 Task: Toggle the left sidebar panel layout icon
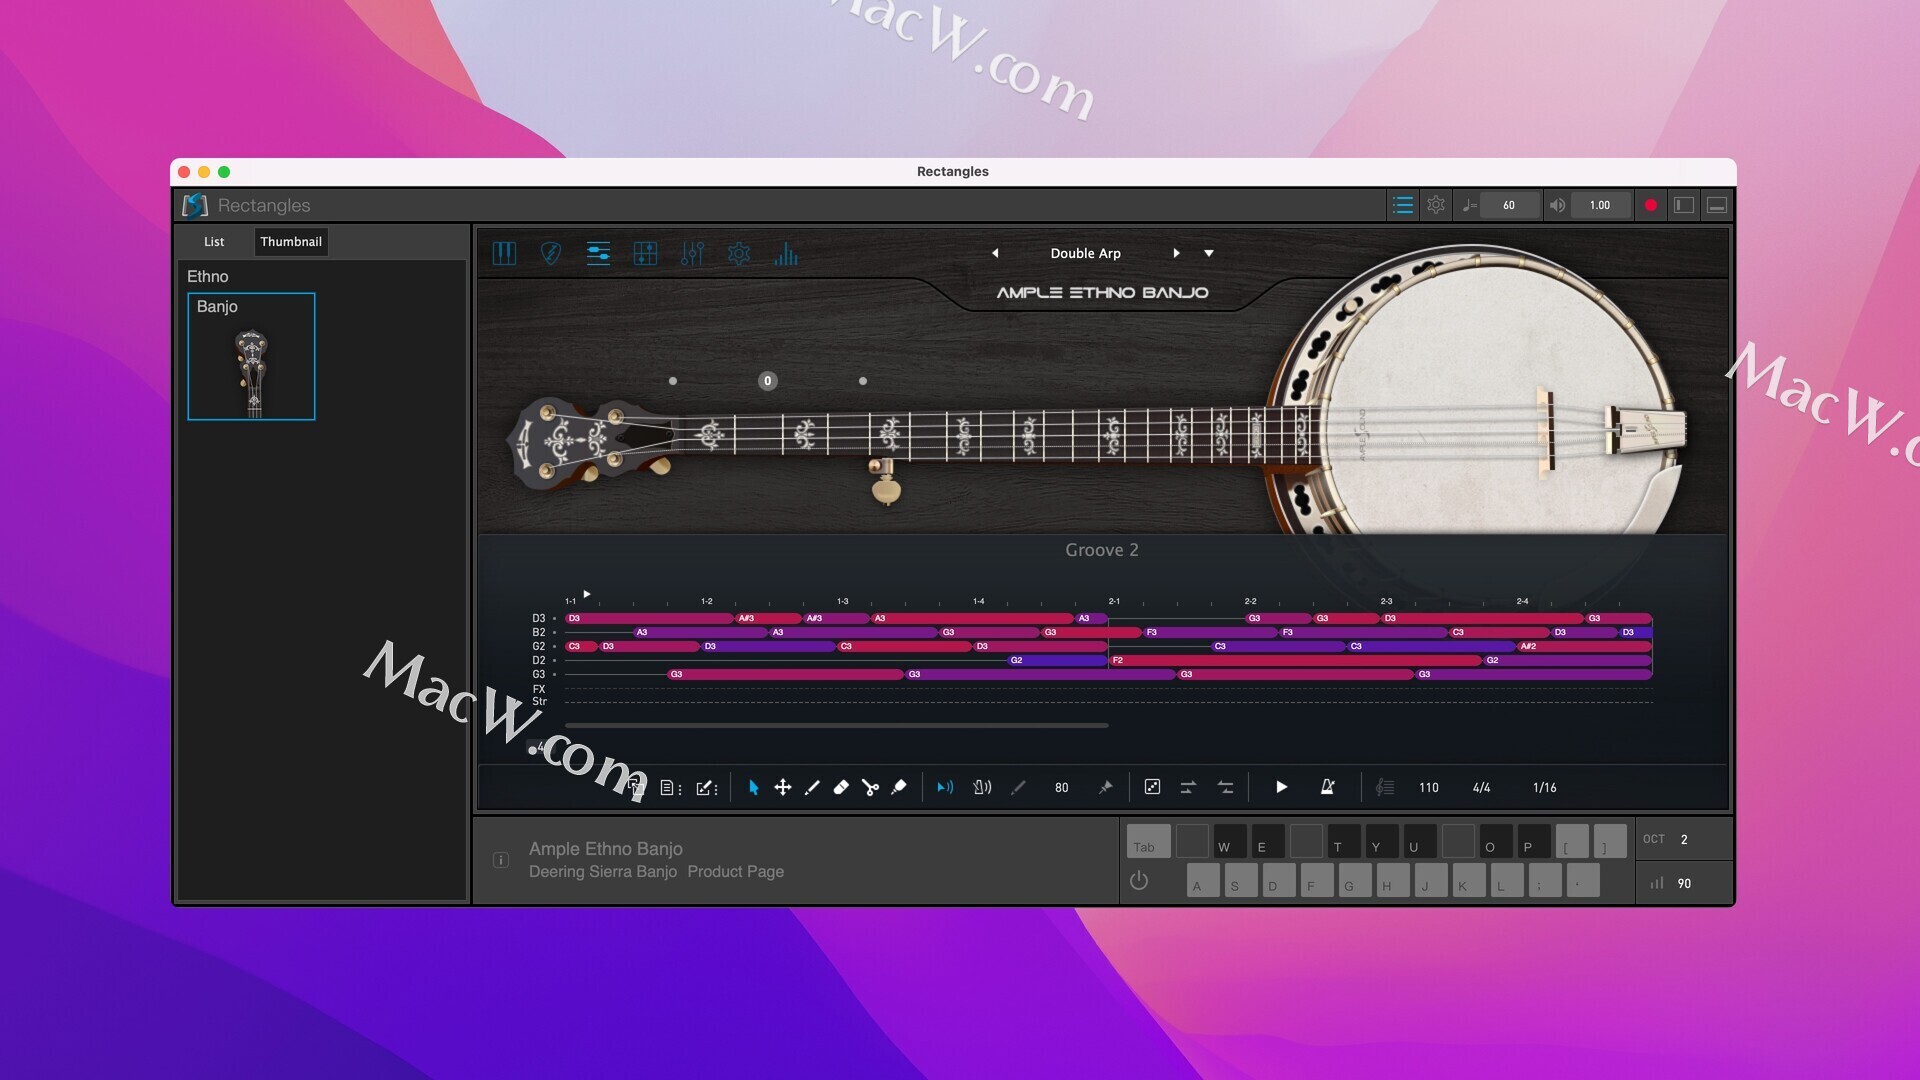pos(1684,205)
